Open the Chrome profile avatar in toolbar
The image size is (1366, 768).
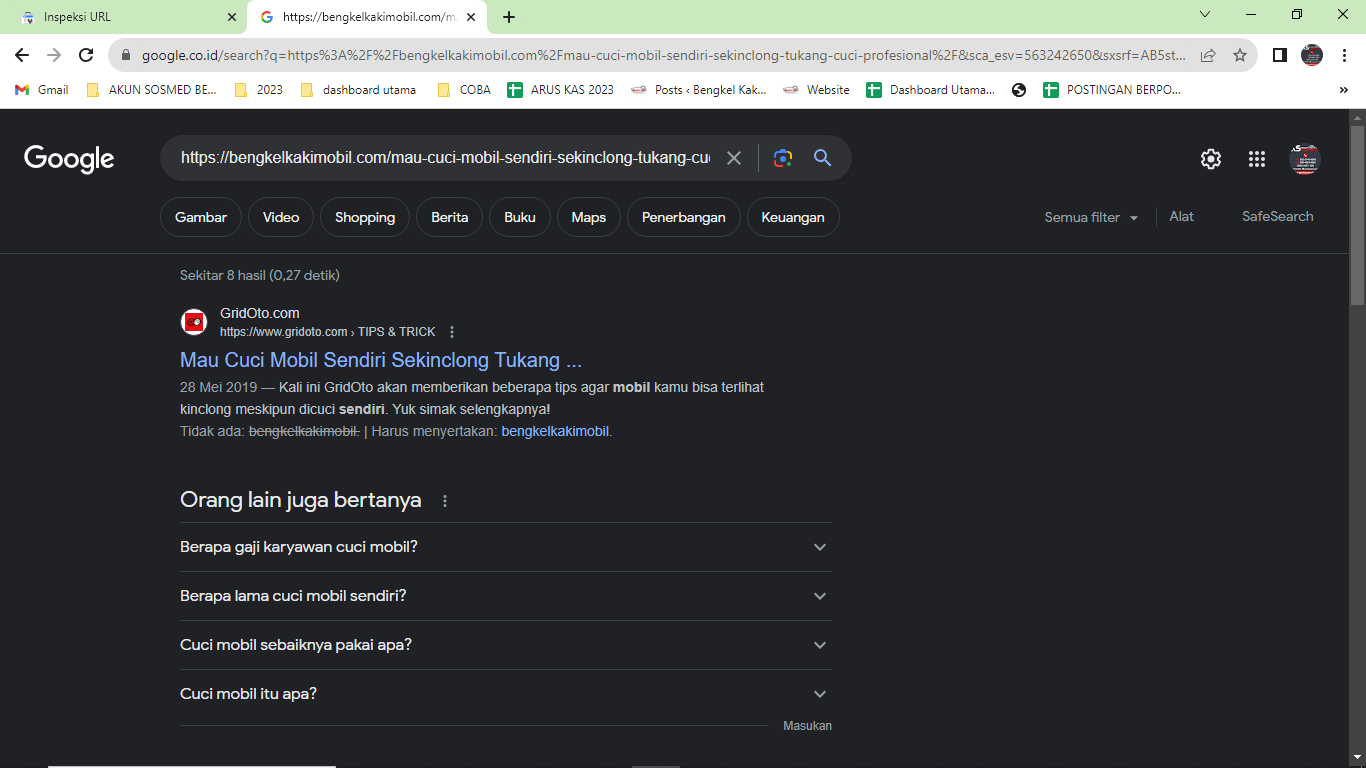tap(1312, 56)
